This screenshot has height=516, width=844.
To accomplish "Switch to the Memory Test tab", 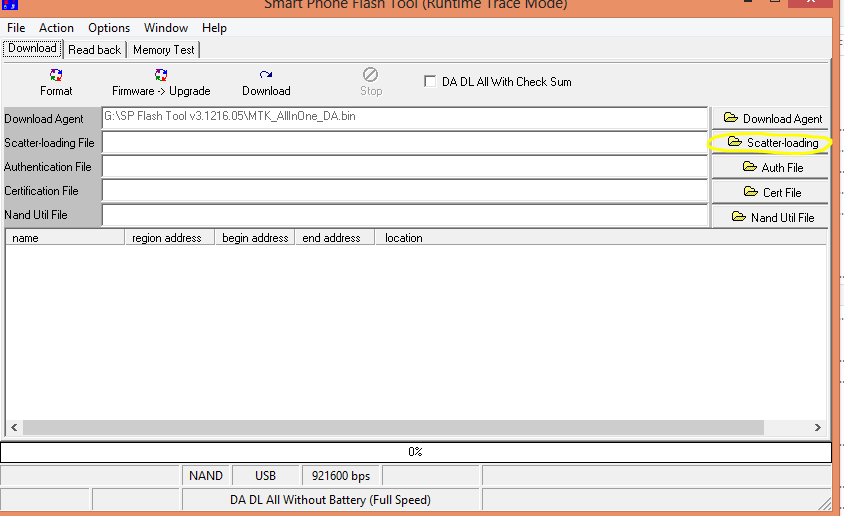I will point(164,50).
